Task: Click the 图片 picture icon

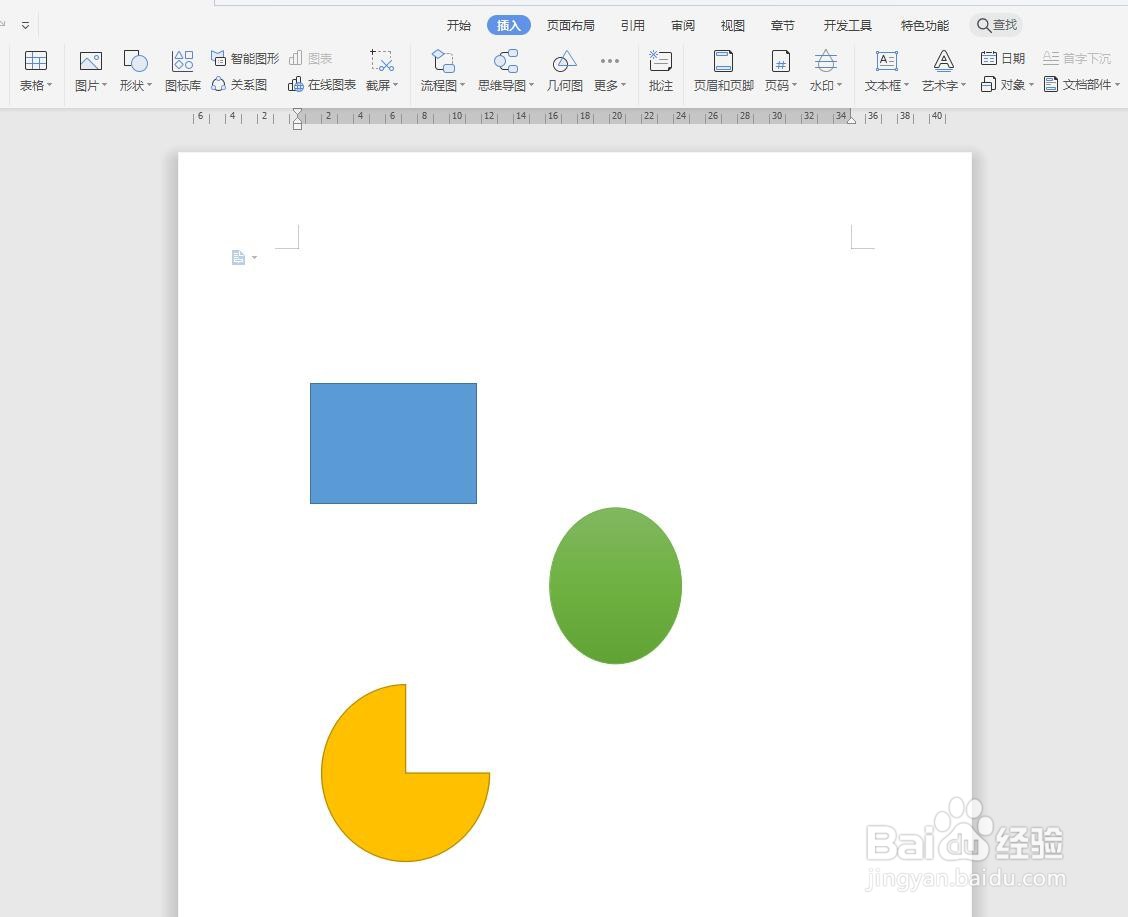Action: point(90,60)
